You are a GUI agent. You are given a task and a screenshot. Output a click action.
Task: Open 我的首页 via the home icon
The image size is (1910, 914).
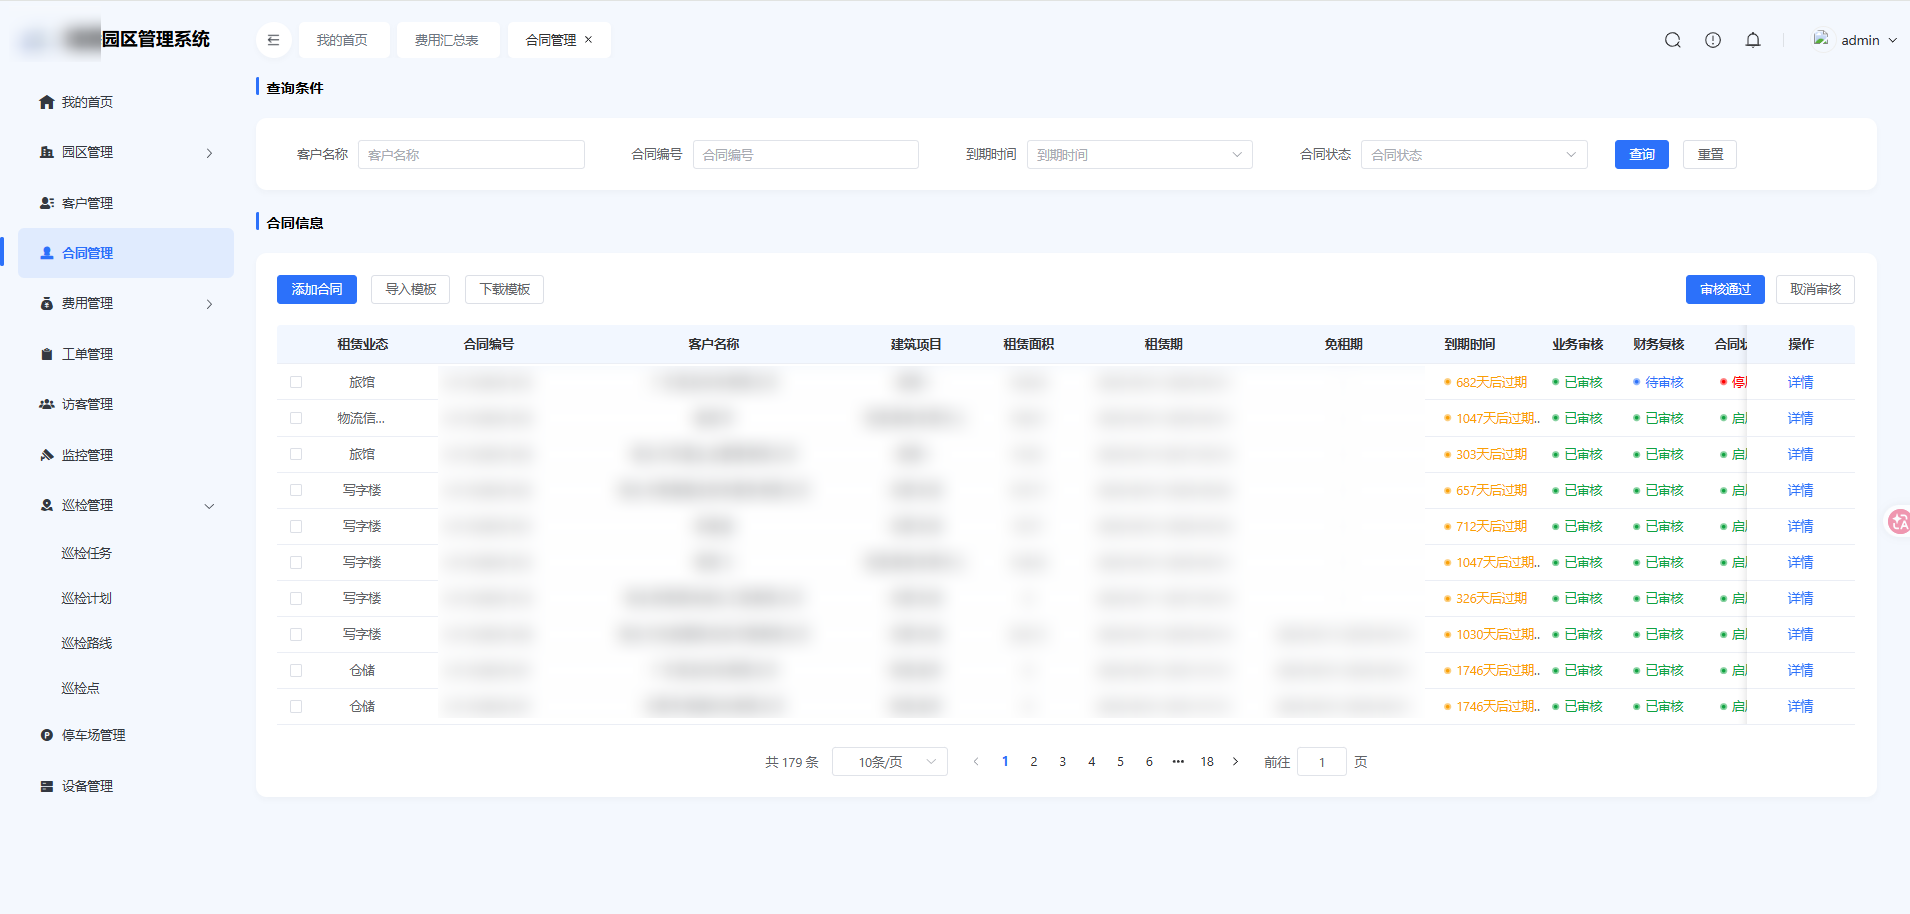[x=46, y=102]
